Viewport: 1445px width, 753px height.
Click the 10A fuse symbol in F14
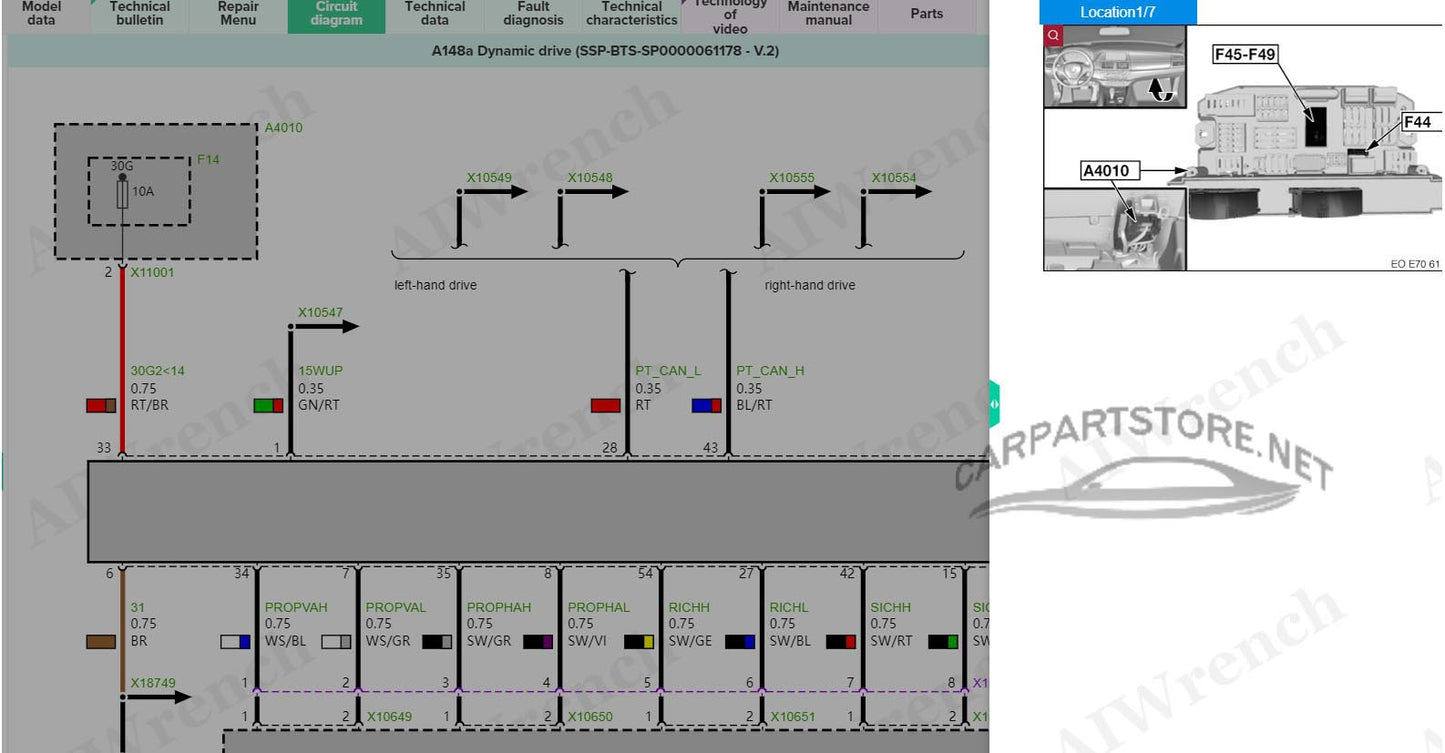pos(122,193)
